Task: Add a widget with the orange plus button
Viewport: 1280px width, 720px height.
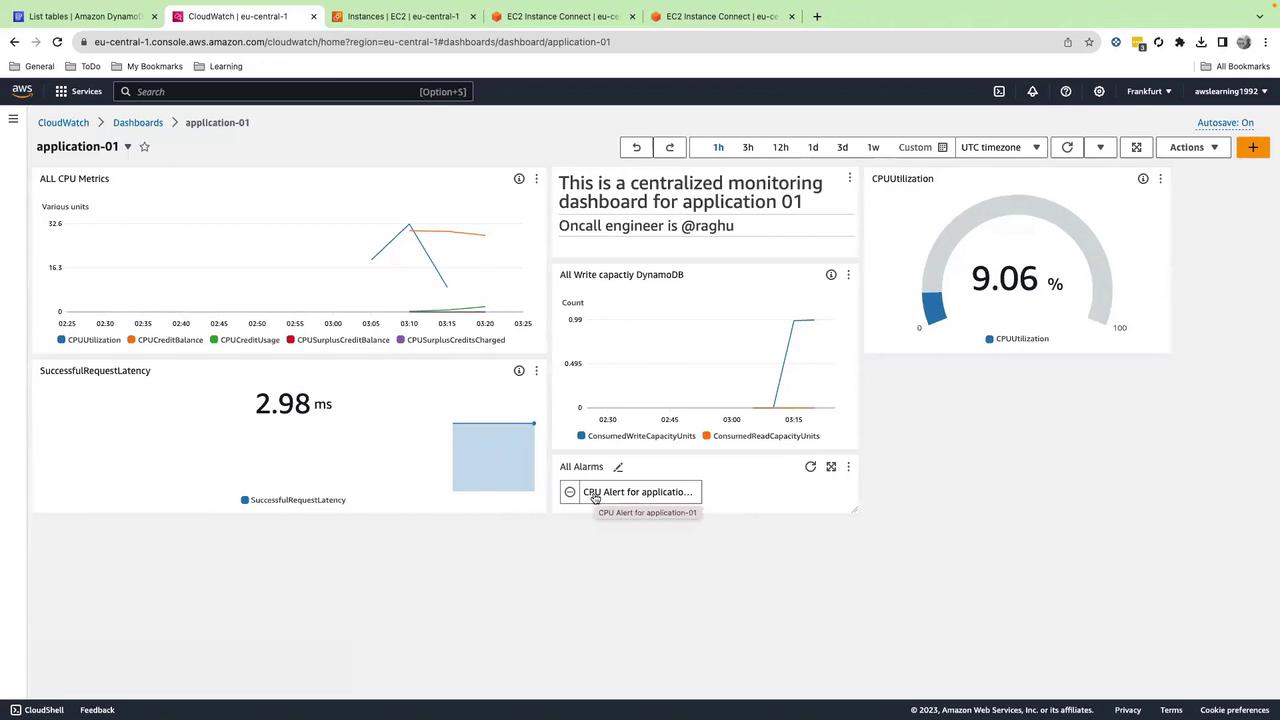Action: [x=1253, y=147]
